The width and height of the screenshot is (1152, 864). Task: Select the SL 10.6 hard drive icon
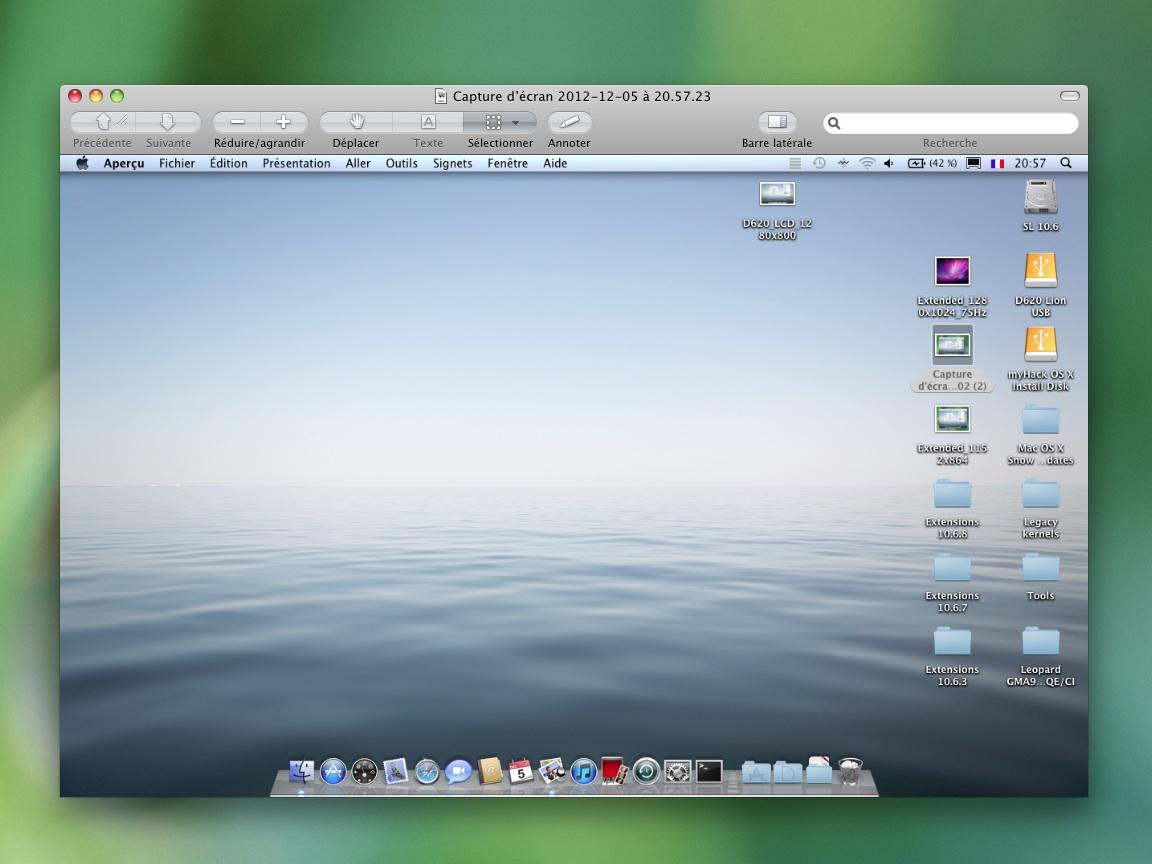click(1040, 198)
